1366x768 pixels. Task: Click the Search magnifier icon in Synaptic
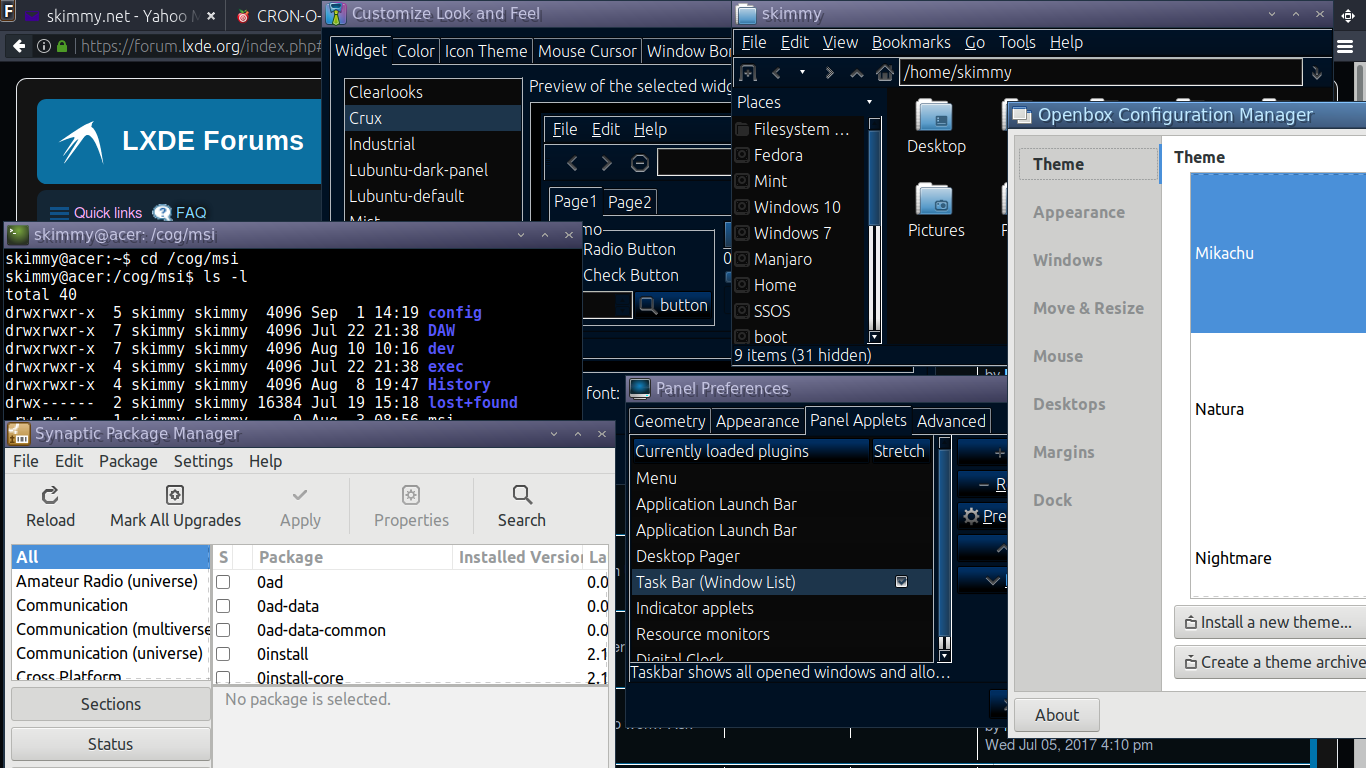coord(522,494)
